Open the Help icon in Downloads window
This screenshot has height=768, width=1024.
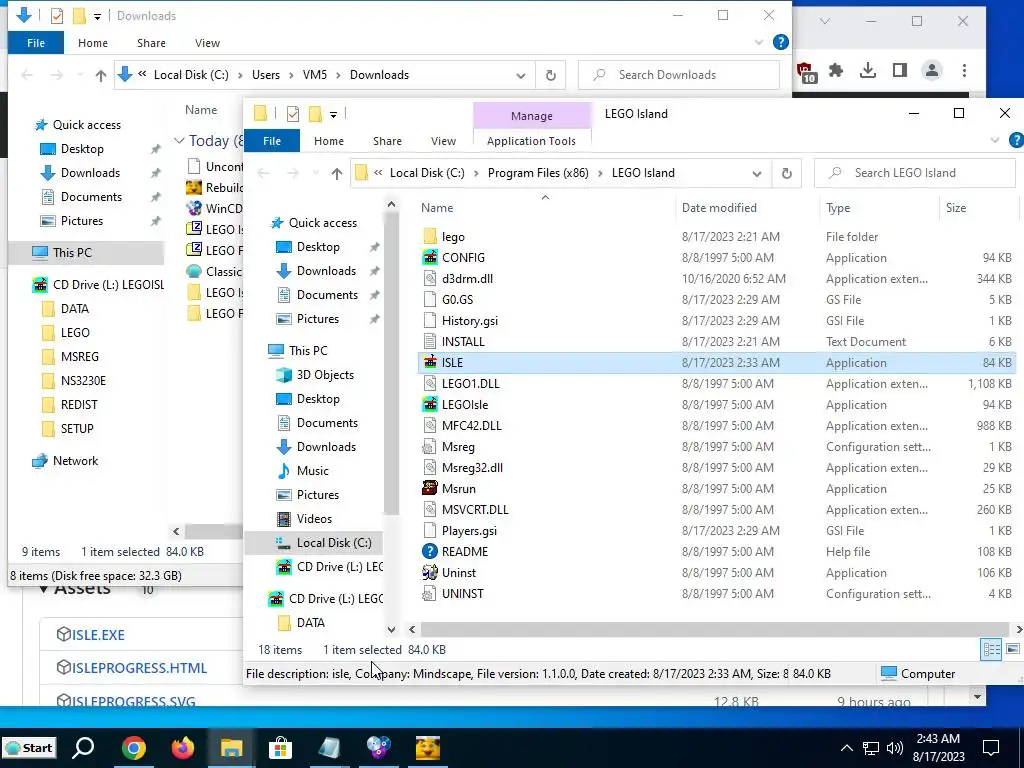[780, 42]
